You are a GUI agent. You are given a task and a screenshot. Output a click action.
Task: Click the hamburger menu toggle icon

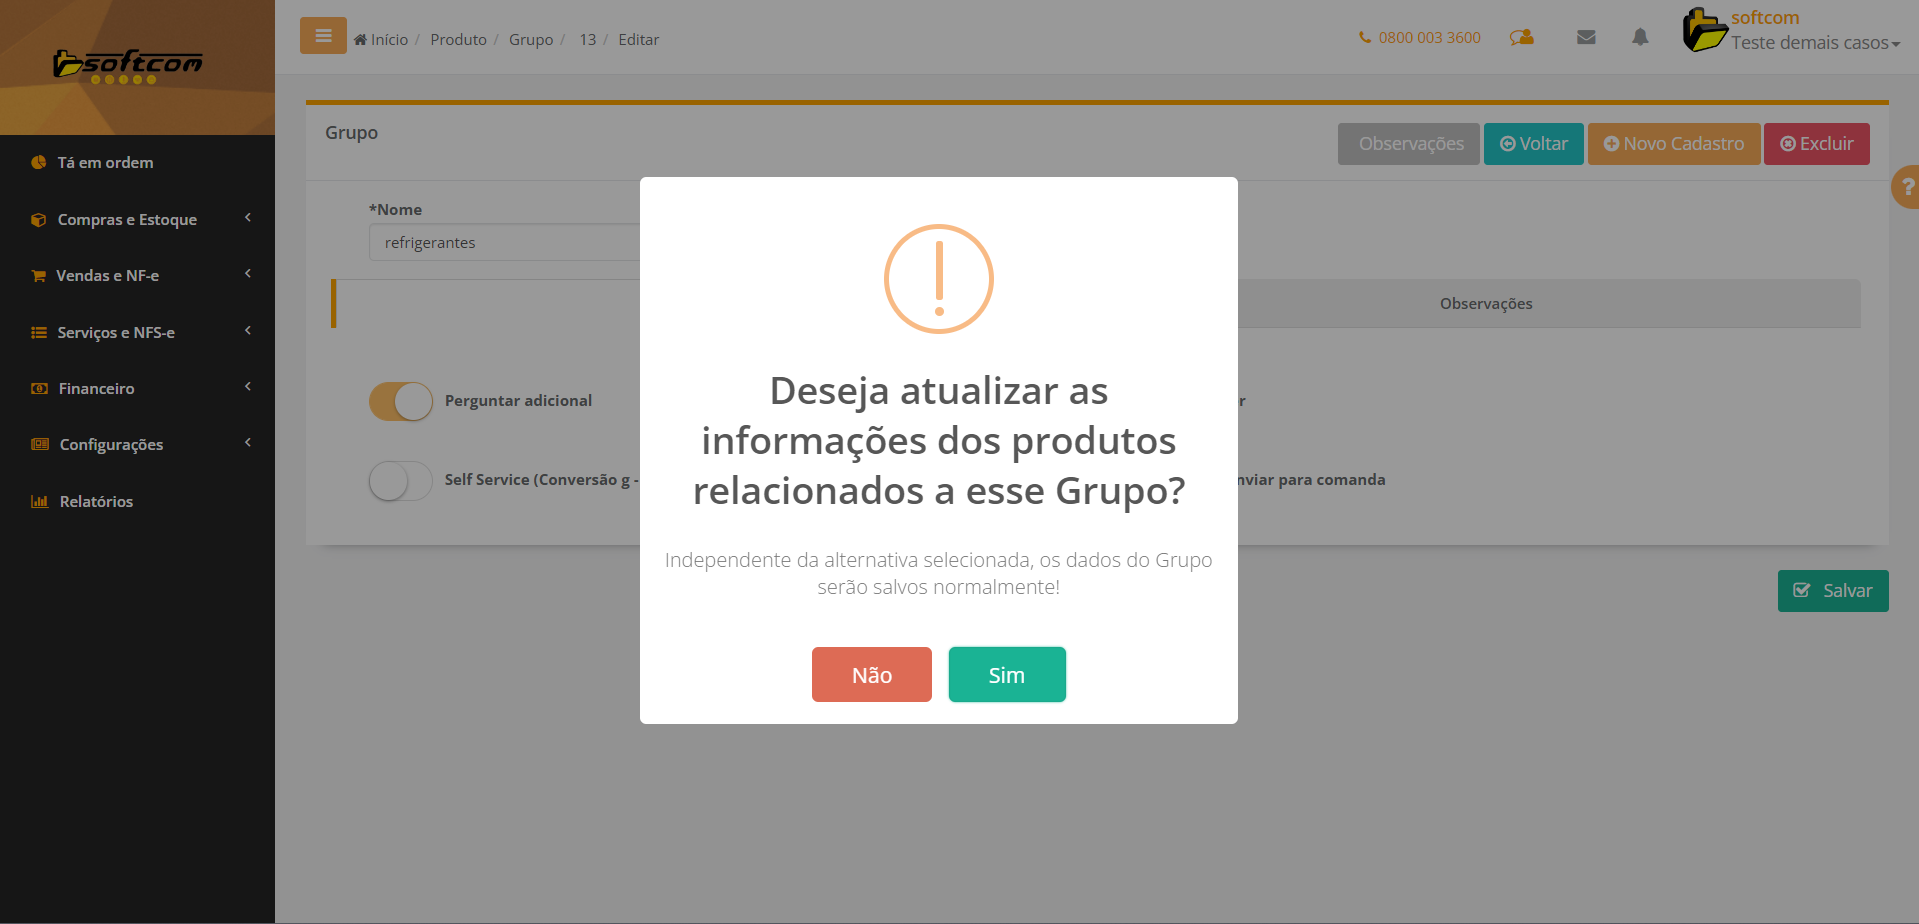323,36
